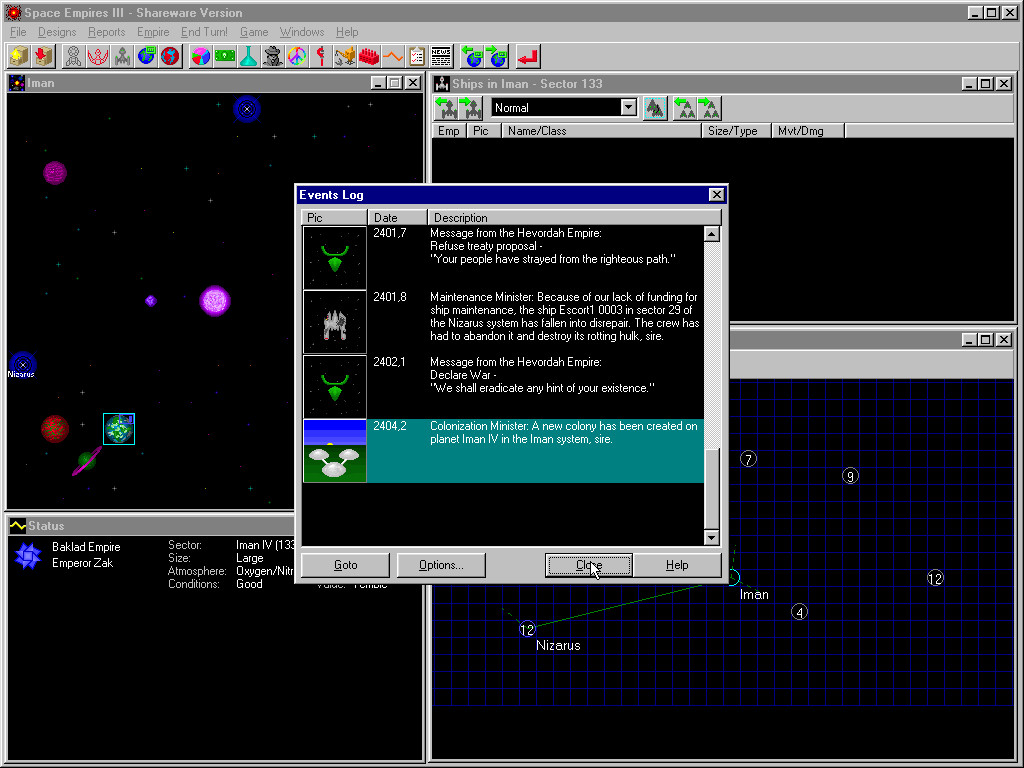Open the NEWS events log icon
Image resolution: width=1024 pixels, height=768 pixels.
coord(441,56)
